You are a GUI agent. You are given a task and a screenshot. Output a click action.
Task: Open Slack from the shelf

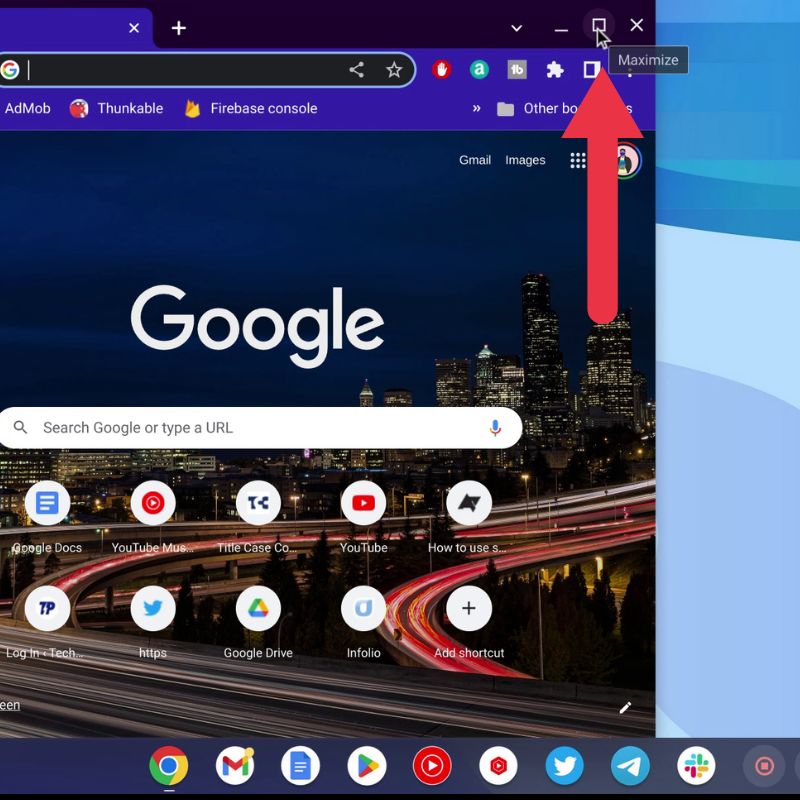696,766
